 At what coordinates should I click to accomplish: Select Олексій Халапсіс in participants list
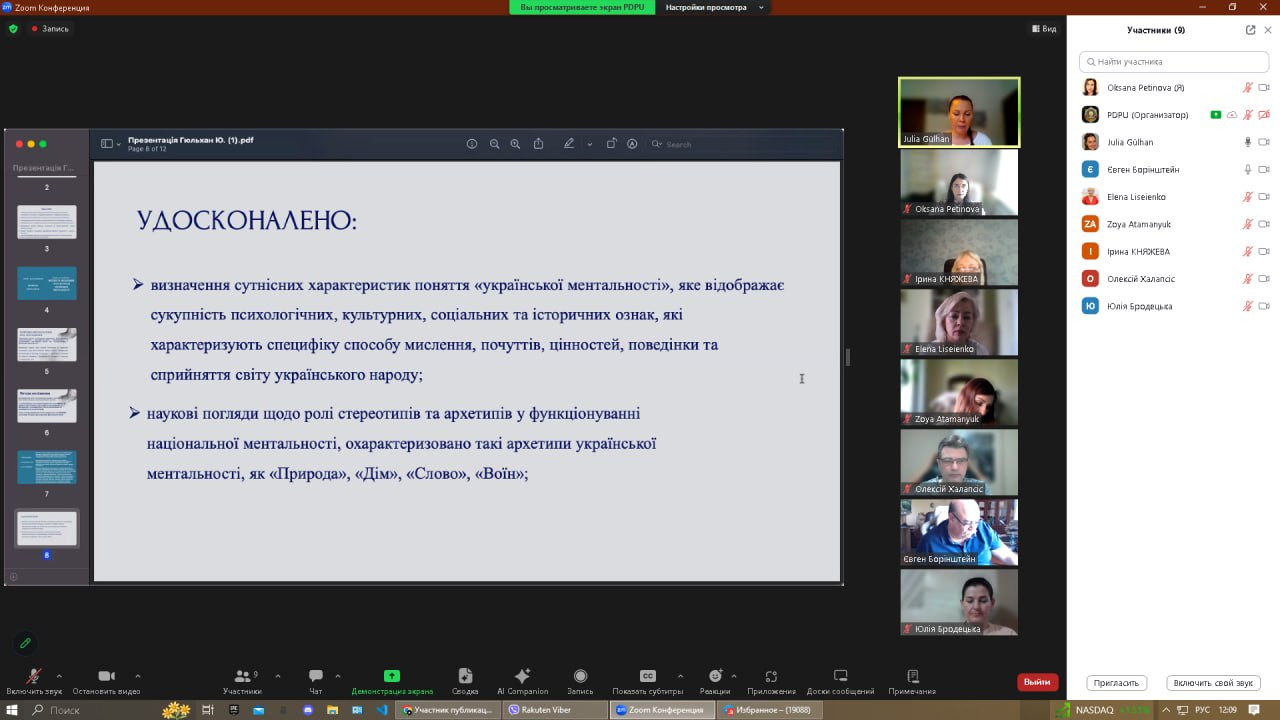(x=1174, y=279)
